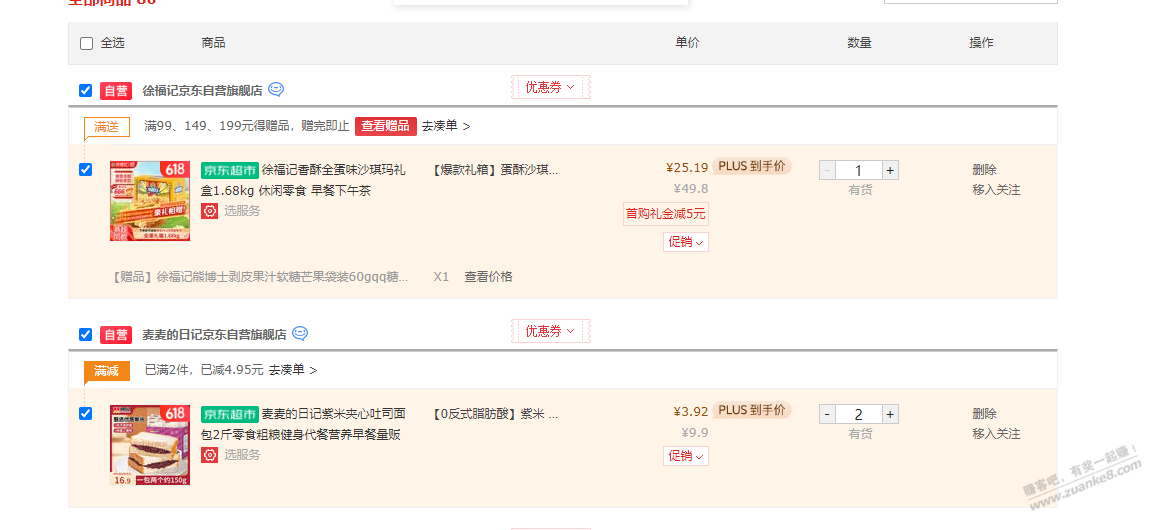1166x530 pixels.
Task: Click the 选服务 text for 紫米吐司
Action: click(x=242, y=455)
